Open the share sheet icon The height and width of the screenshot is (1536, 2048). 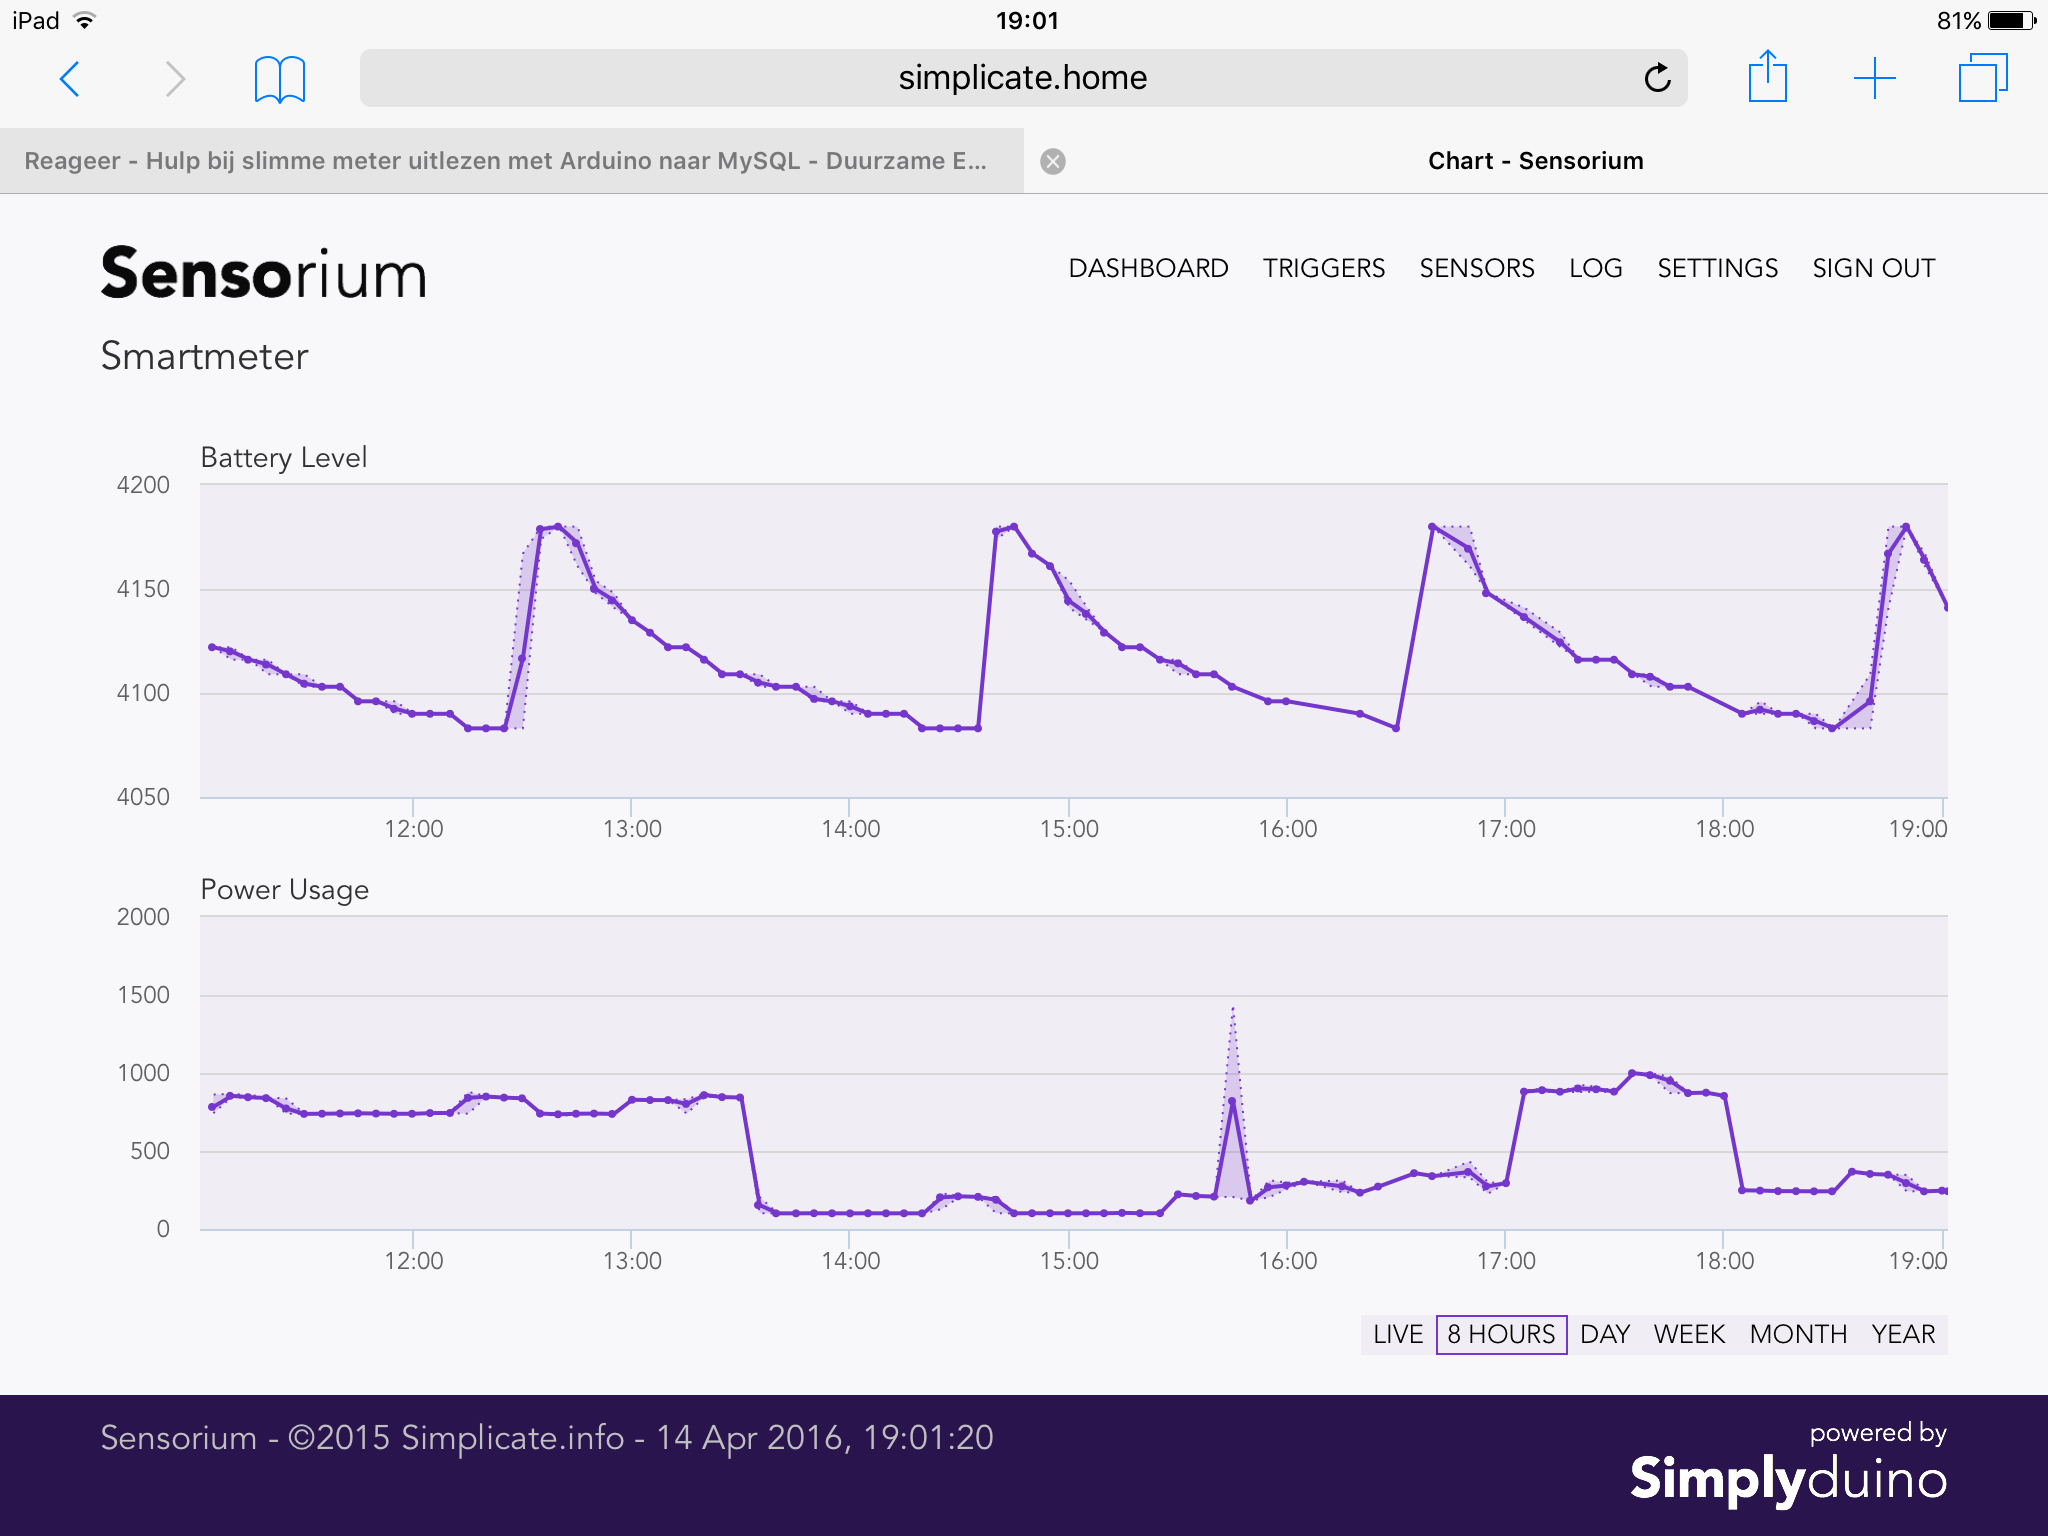[x=1767, y=77]
